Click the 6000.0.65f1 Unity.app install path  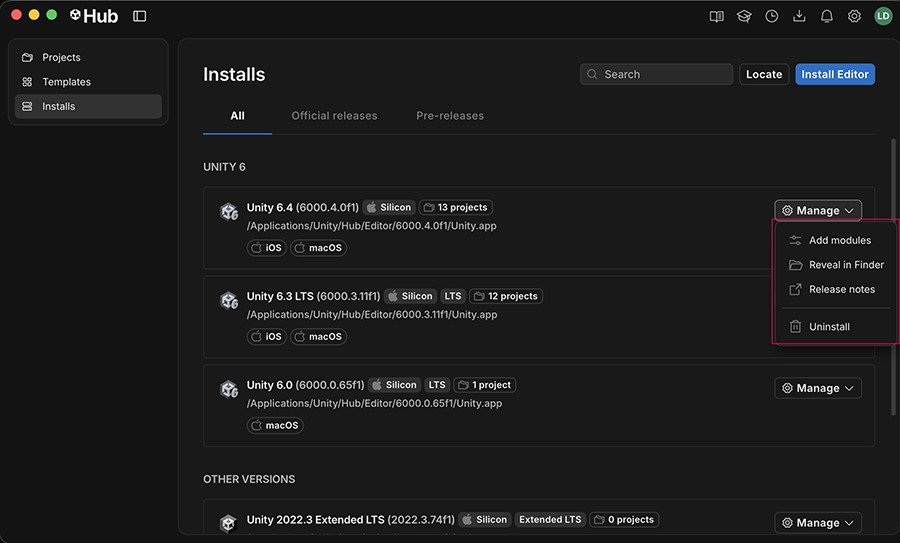pos(374,403)
